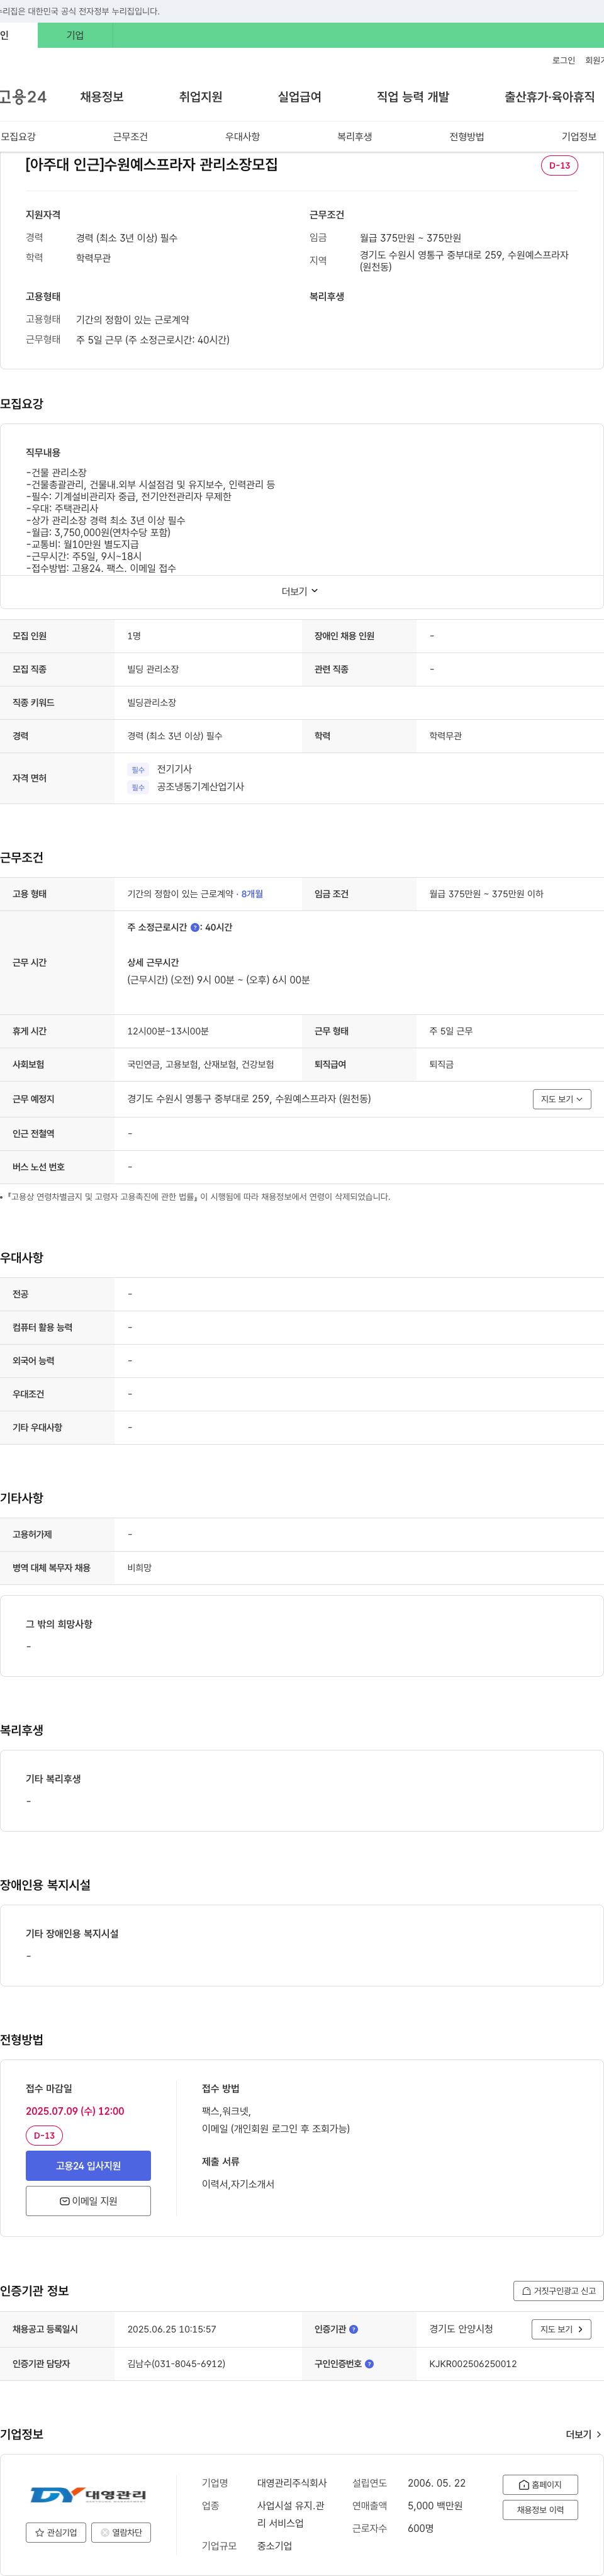Jump to the 우대사항 section tab
The width and height of the screenshot is (604, 2576).
tap(242, 137)
